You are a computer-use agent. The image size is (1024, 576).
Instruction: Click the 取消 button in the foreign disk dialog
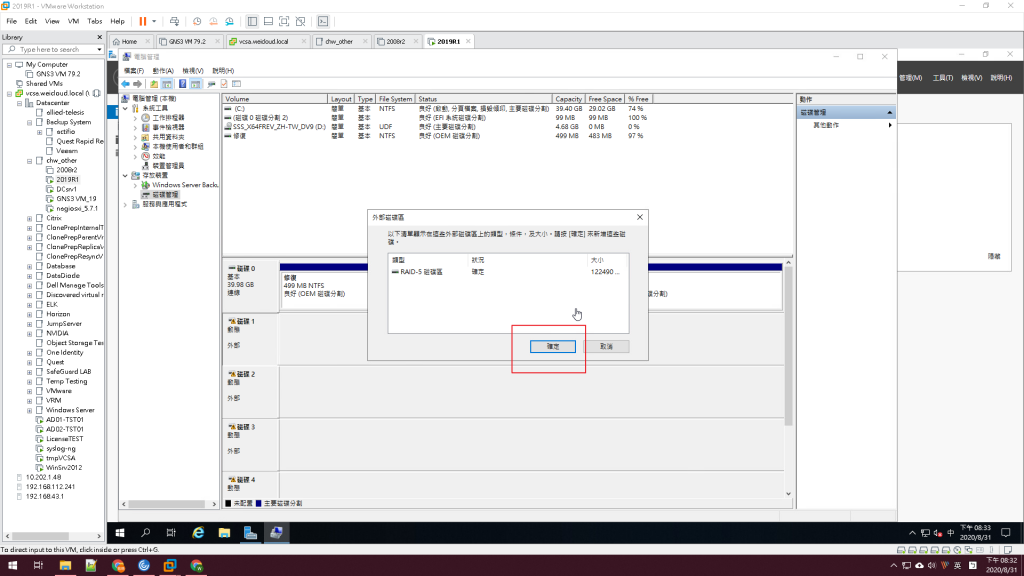pos(606,346)
